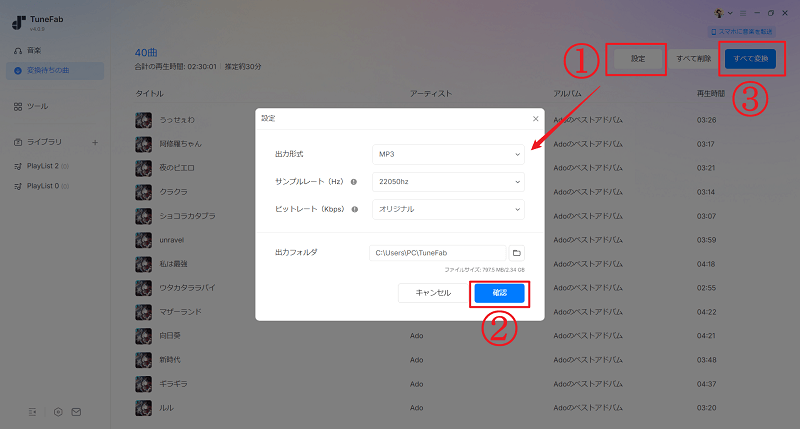Open the ライブラリ library section
Viewport: 800px width, 429px height.
point(38,142)
